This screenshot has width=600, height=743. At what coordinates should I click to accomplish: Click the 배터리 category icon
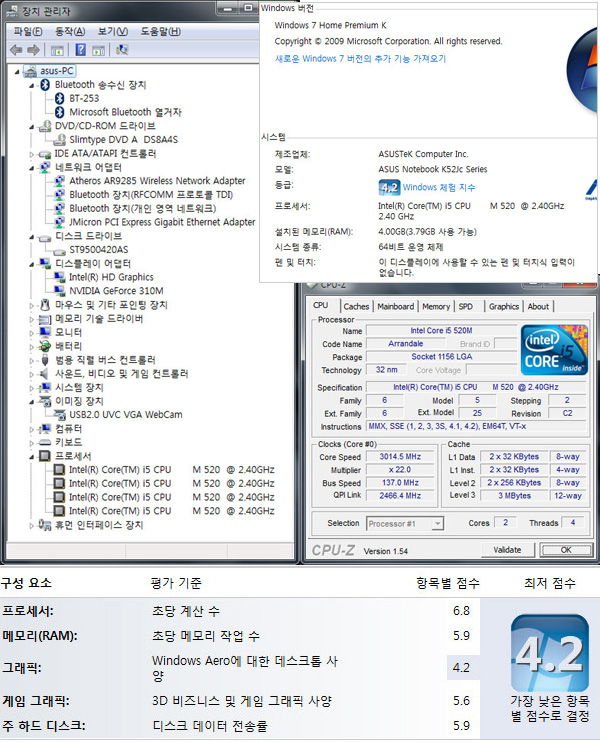[x=45, y=346]
